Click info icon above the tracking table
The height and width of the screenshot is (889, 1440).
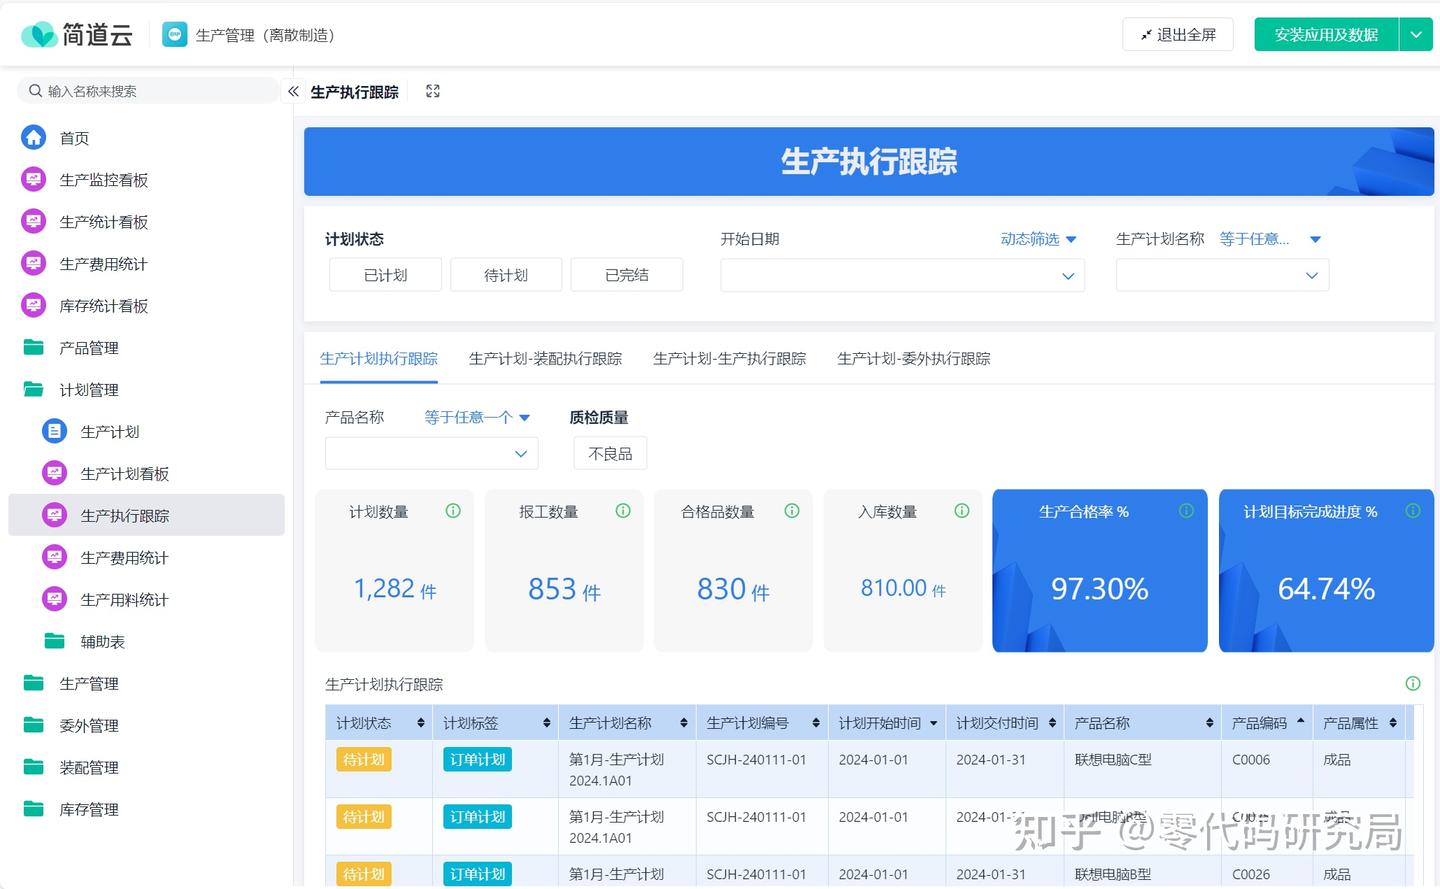pyautogui.click(x=1412, y=684)
